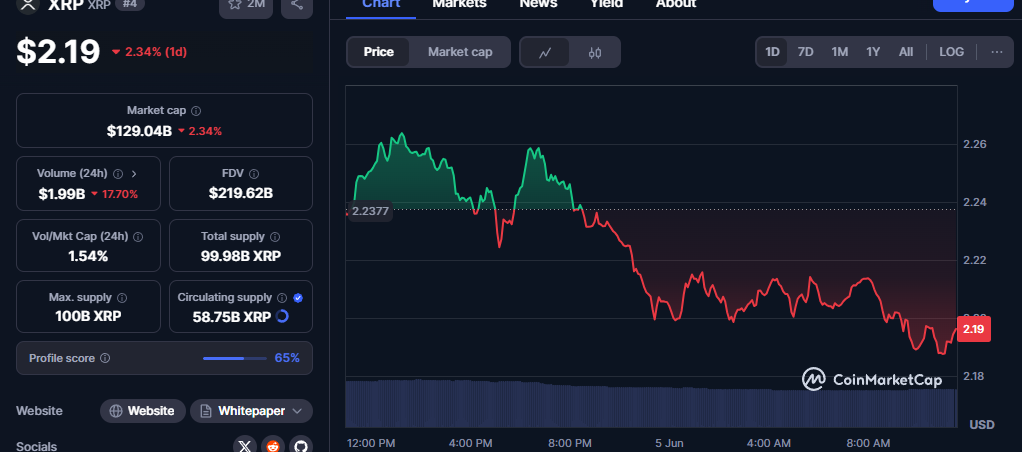This screenshot has height=452, width=1022.
Task: Share XRP page via share icon
Action: 297,7
